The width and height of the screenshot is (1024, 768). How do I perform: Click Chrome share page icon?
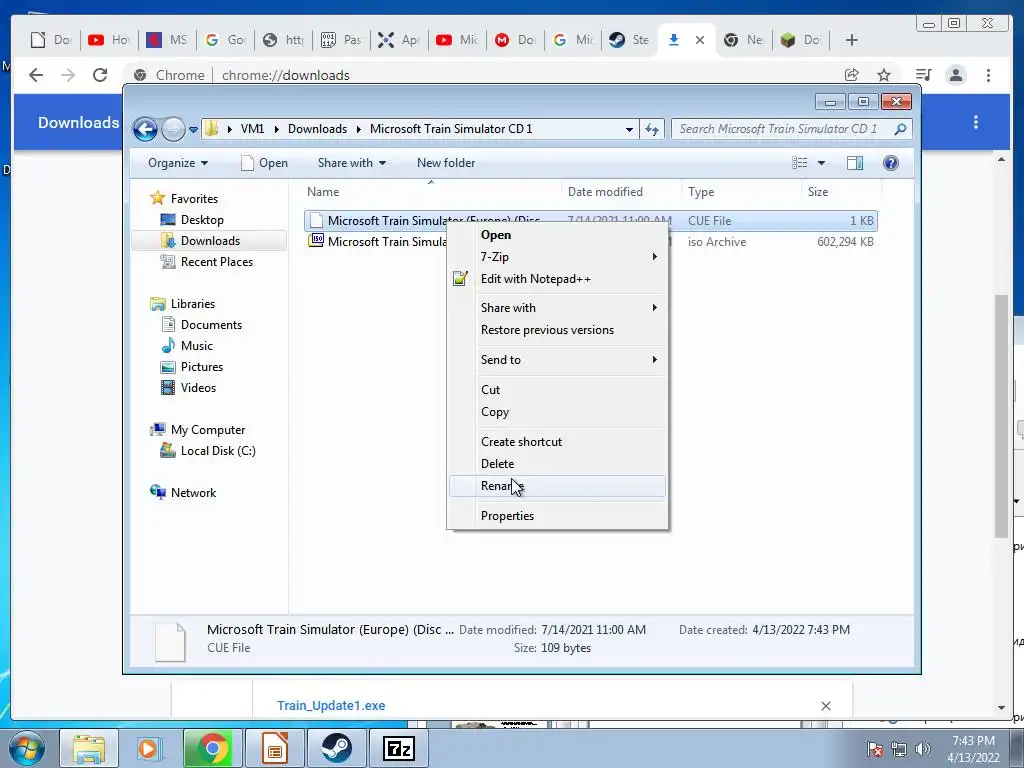coord(852,75)
